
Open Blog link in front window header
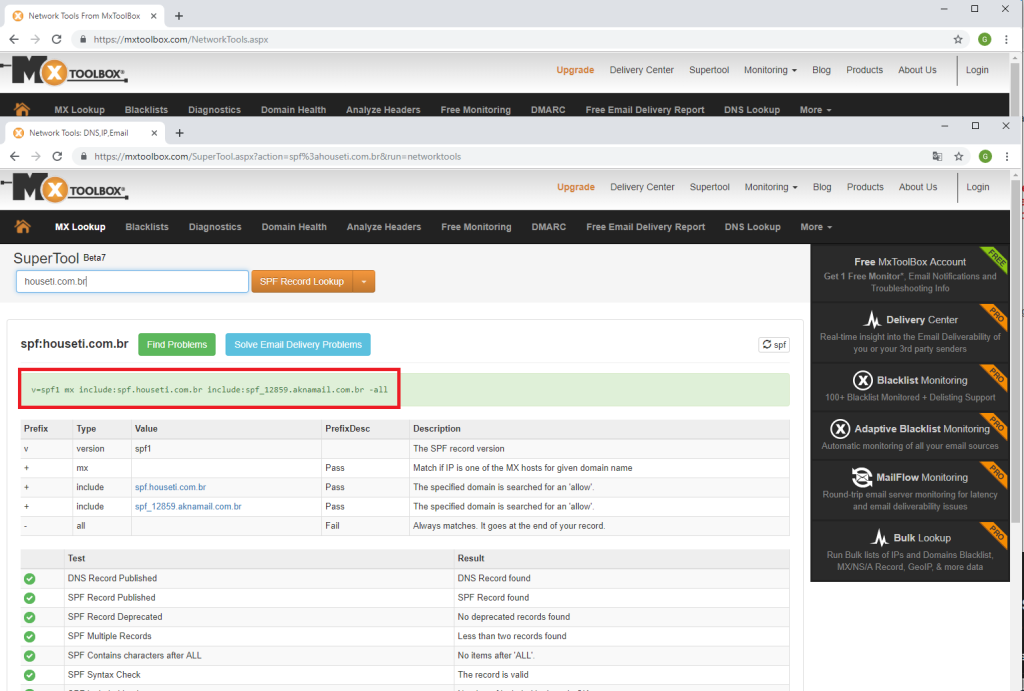[x=822, y=187]
